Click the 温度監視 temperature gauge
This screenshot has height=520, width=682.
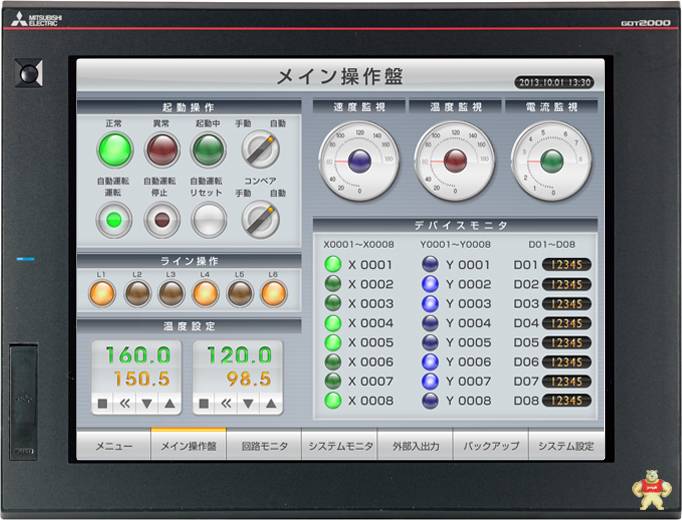click(x=455, y=161)
